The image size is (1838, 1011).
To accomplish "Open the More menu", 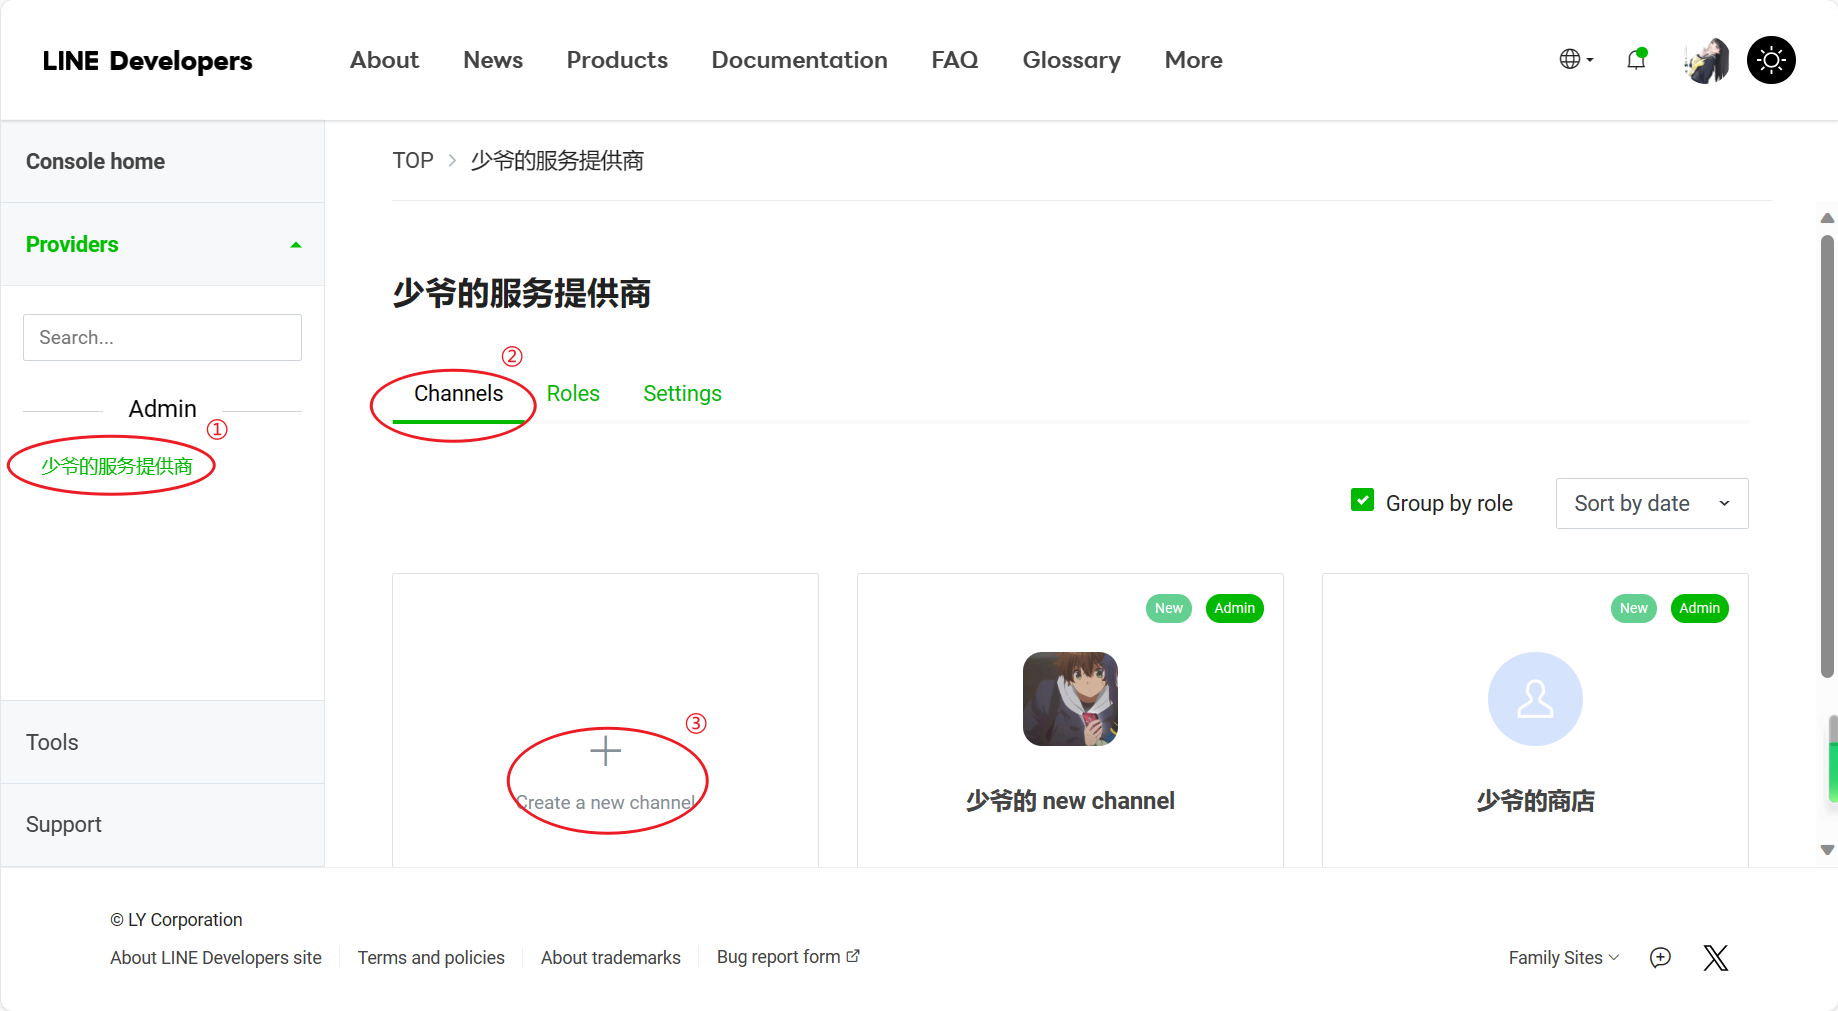I will (1193, 60).
